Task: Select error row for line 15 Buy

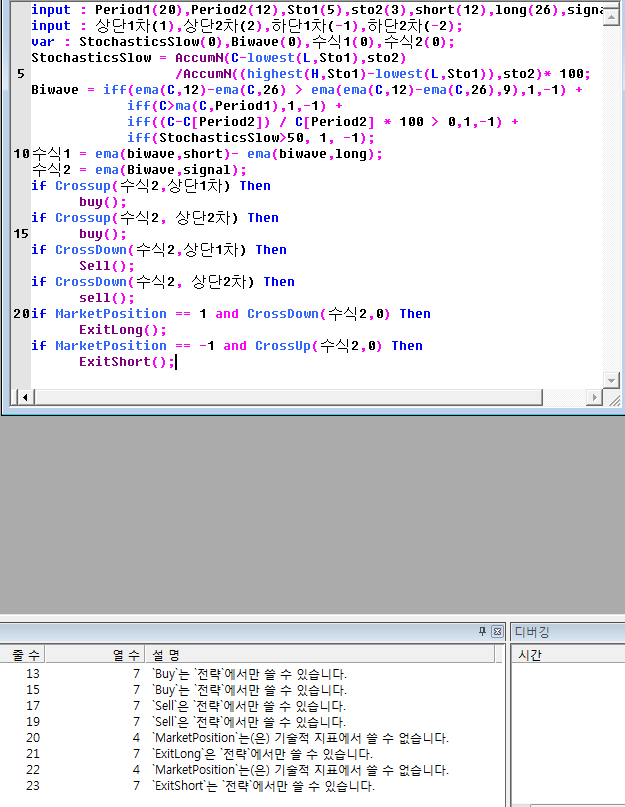Action: click(x=251, y=689)
